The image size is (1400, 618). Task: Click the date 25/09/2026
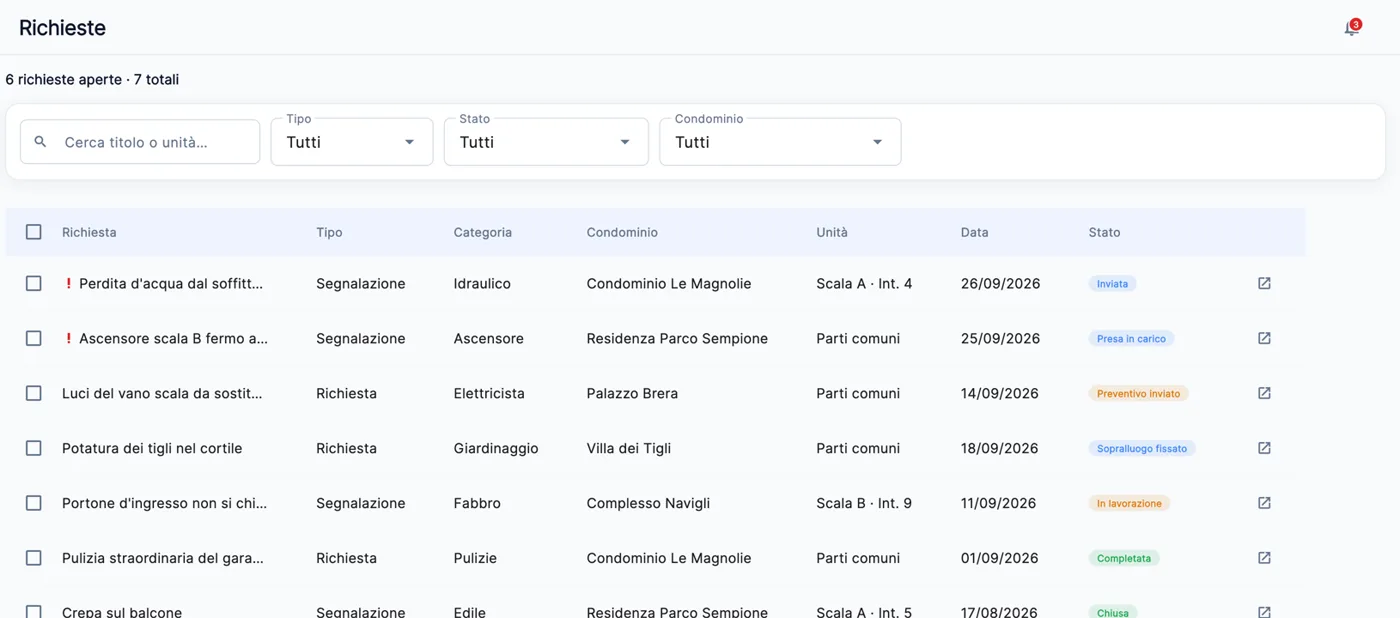[1000, 338]
